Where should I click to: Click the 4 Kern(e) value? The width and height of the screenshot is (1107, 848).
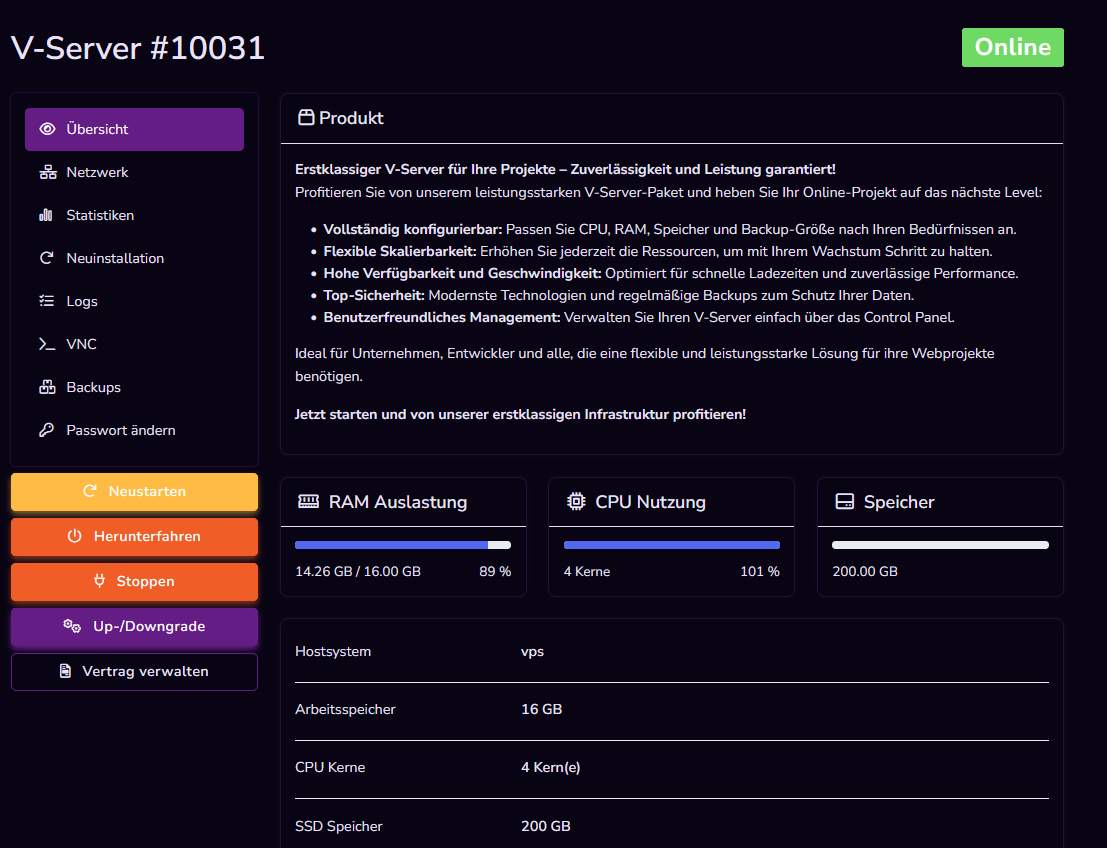pyautogui.click(x=551, y=767)
